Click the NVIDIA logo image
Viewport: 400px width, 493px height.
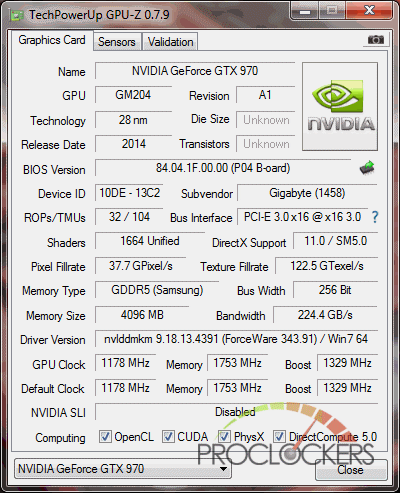(340, 106)
